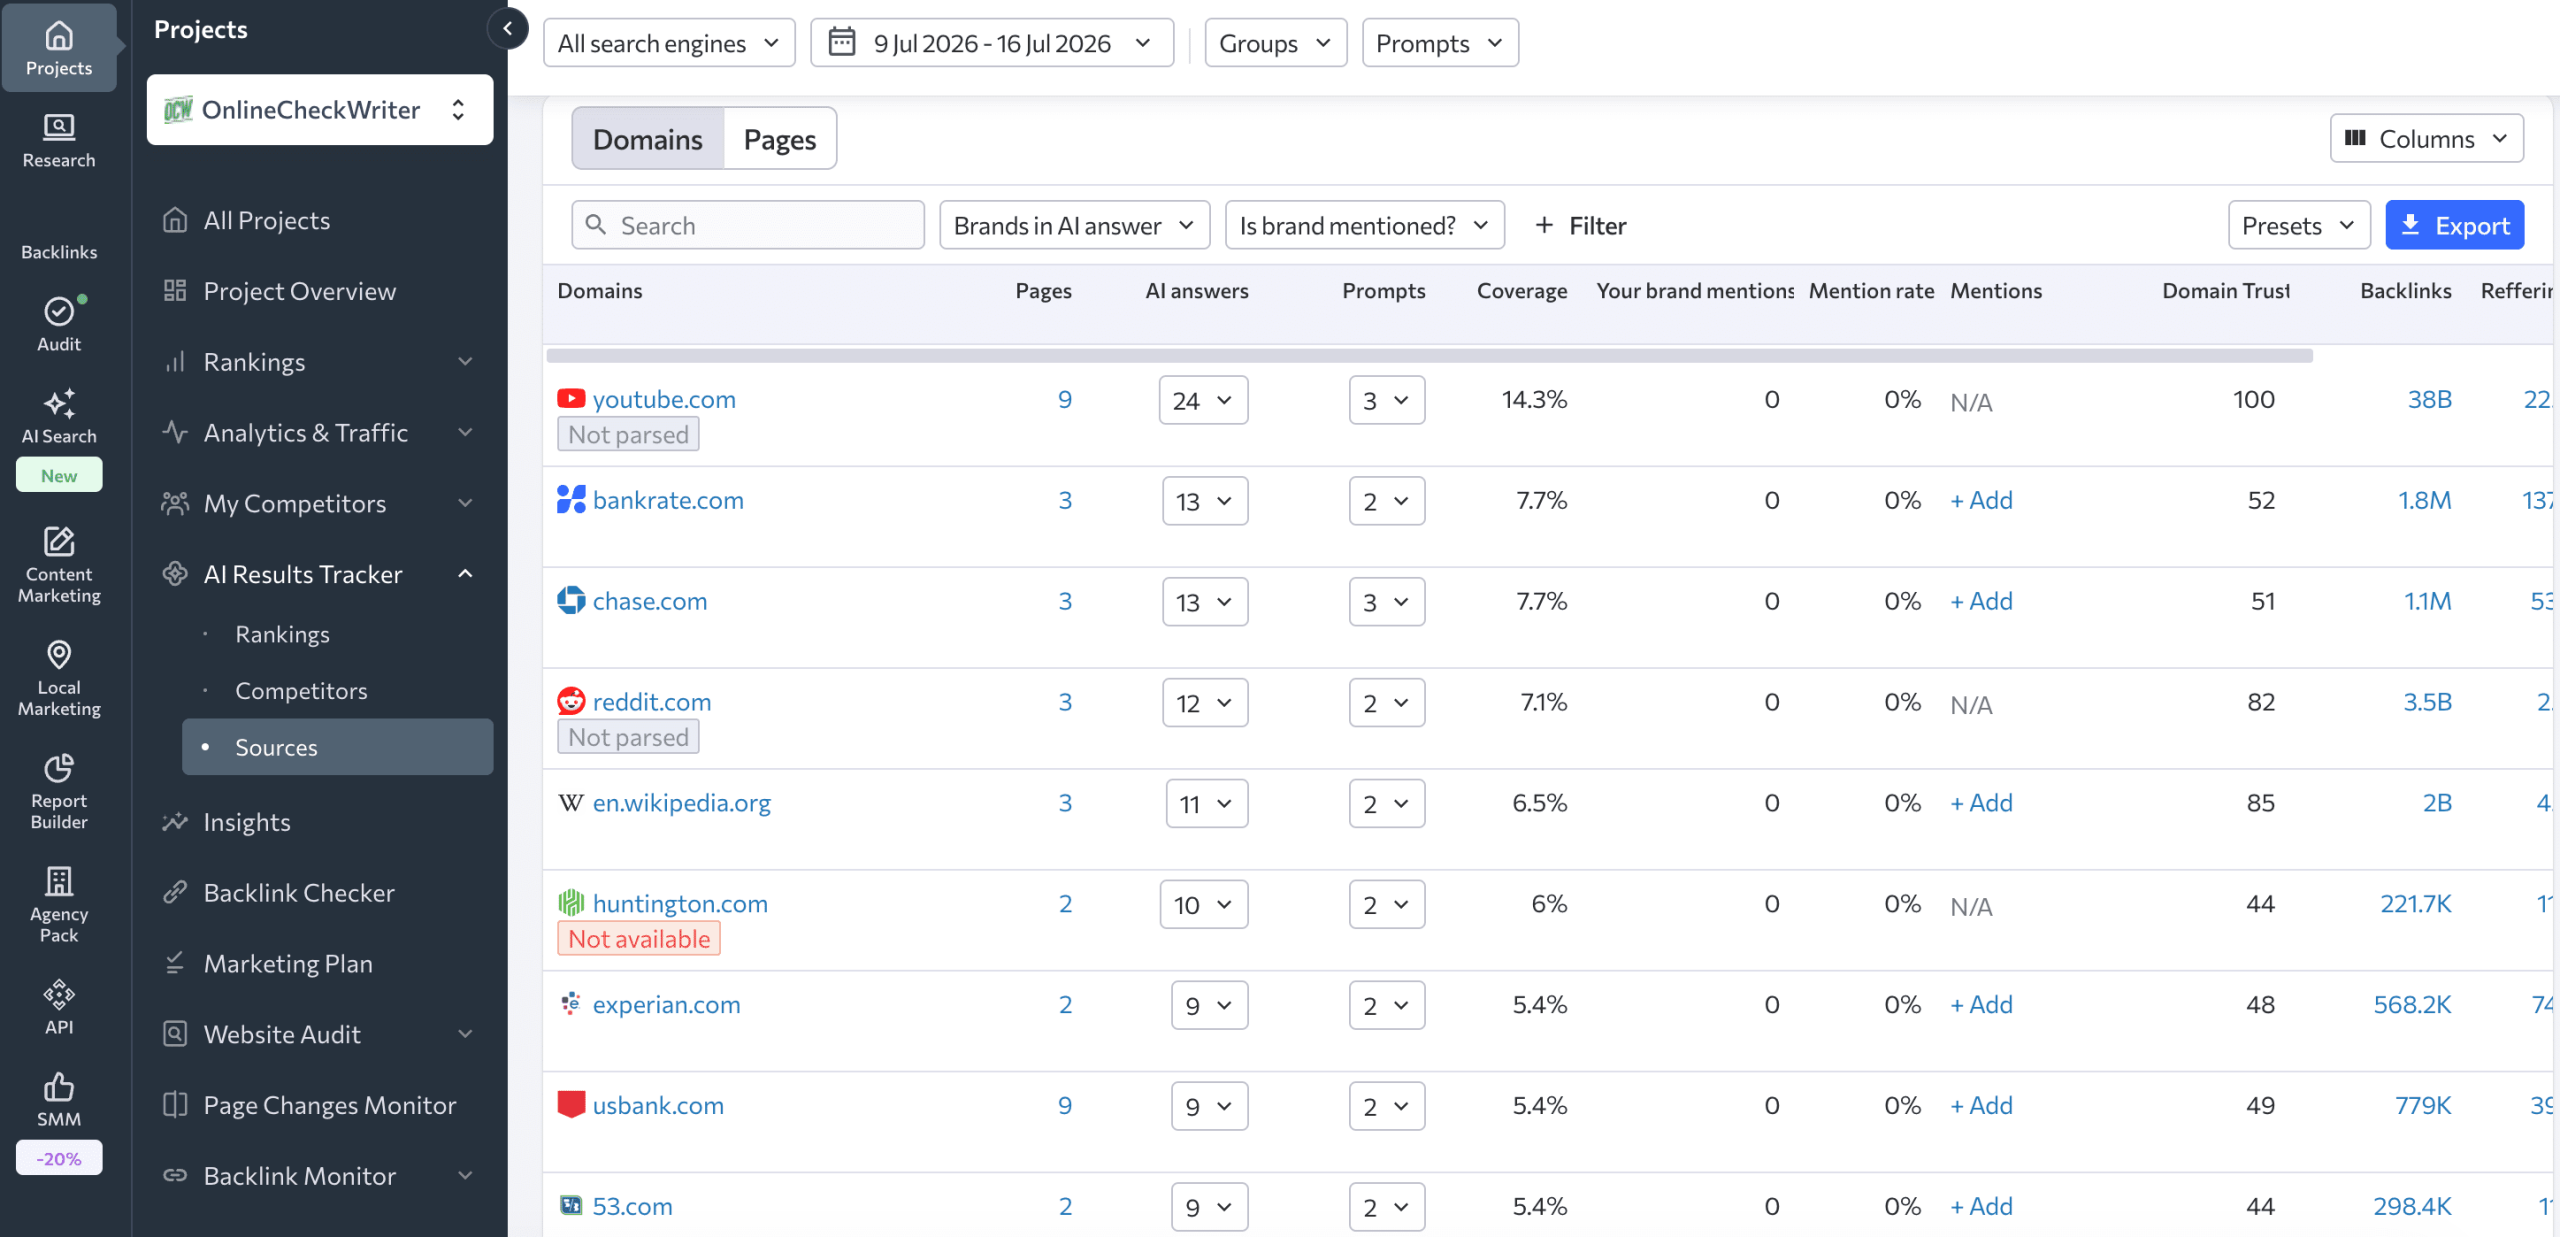Screen dimensions: 2560x1237
Task: Click the Export button
Action: (2454, 225)
